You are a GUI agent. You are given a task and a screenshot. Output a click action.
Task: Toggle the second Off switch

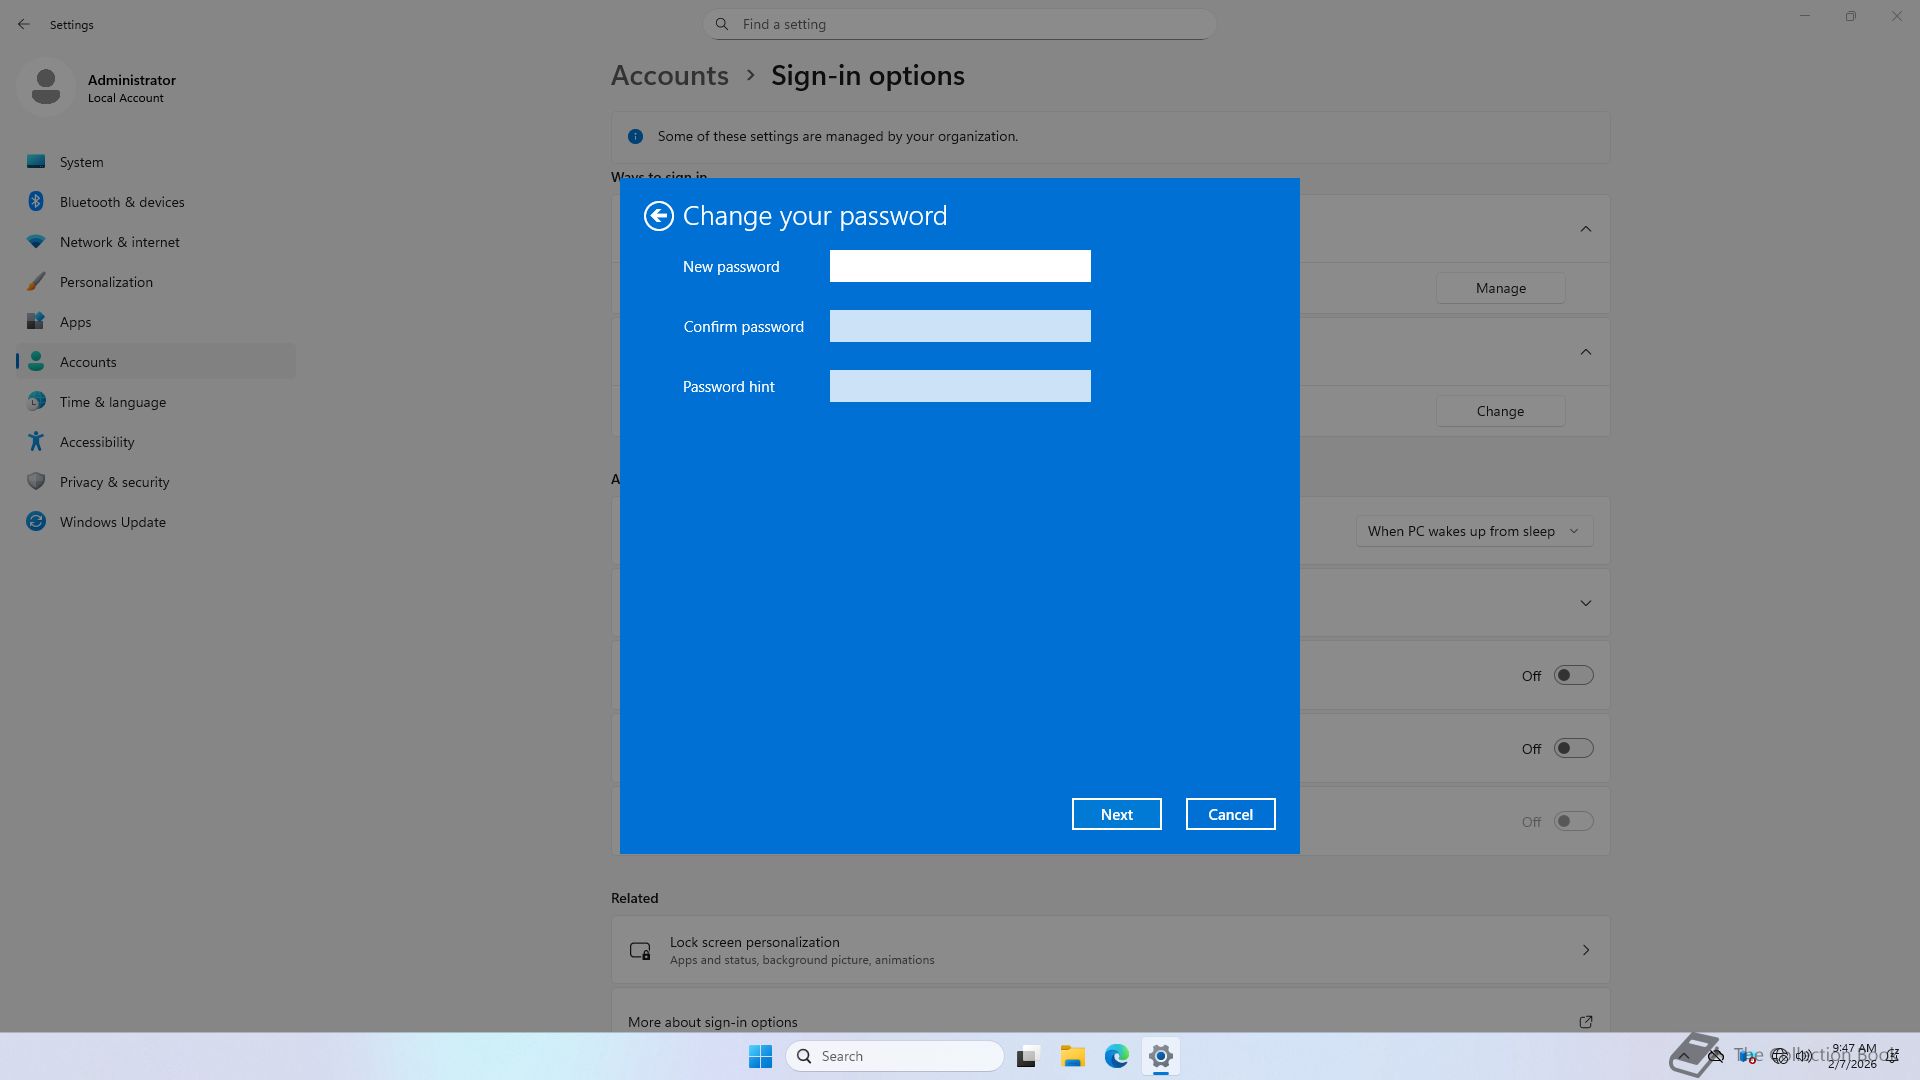[1572, 749]
